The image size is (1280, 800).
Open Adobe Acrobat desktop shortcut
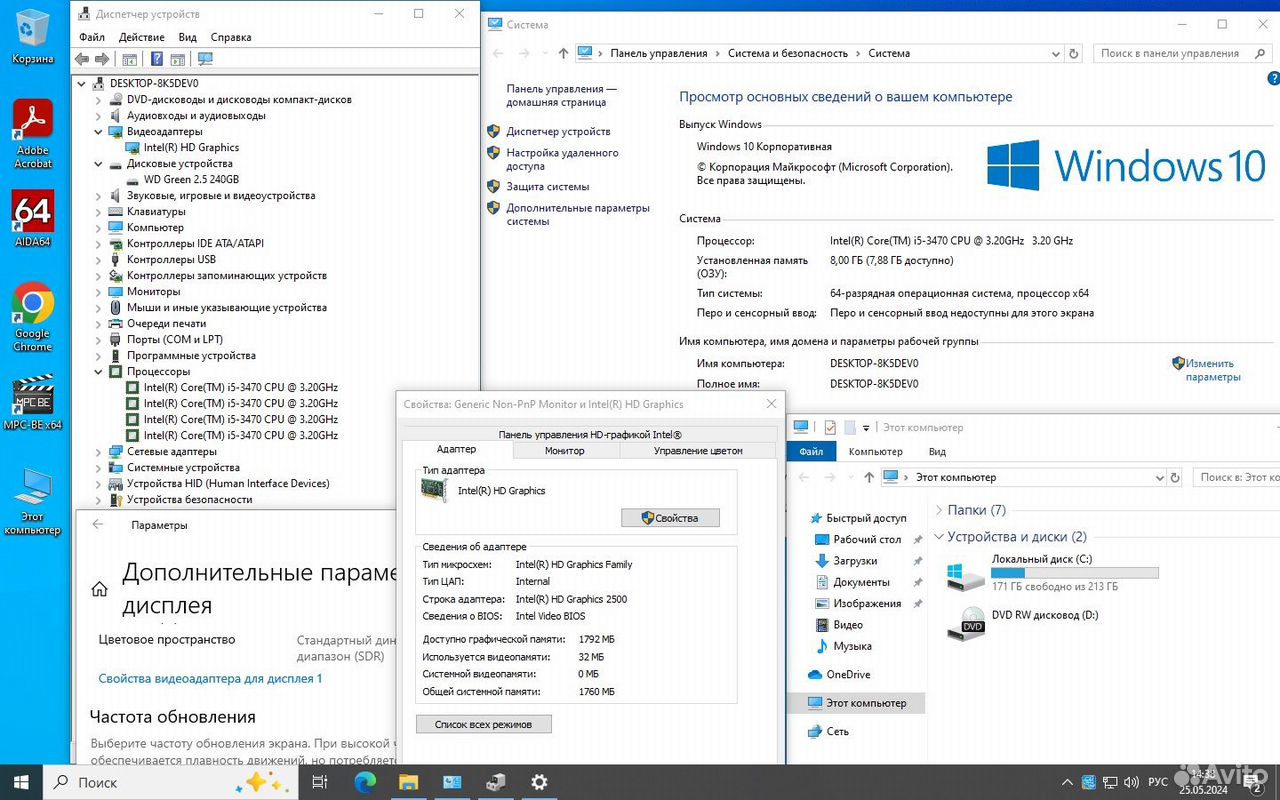[33, 134]
